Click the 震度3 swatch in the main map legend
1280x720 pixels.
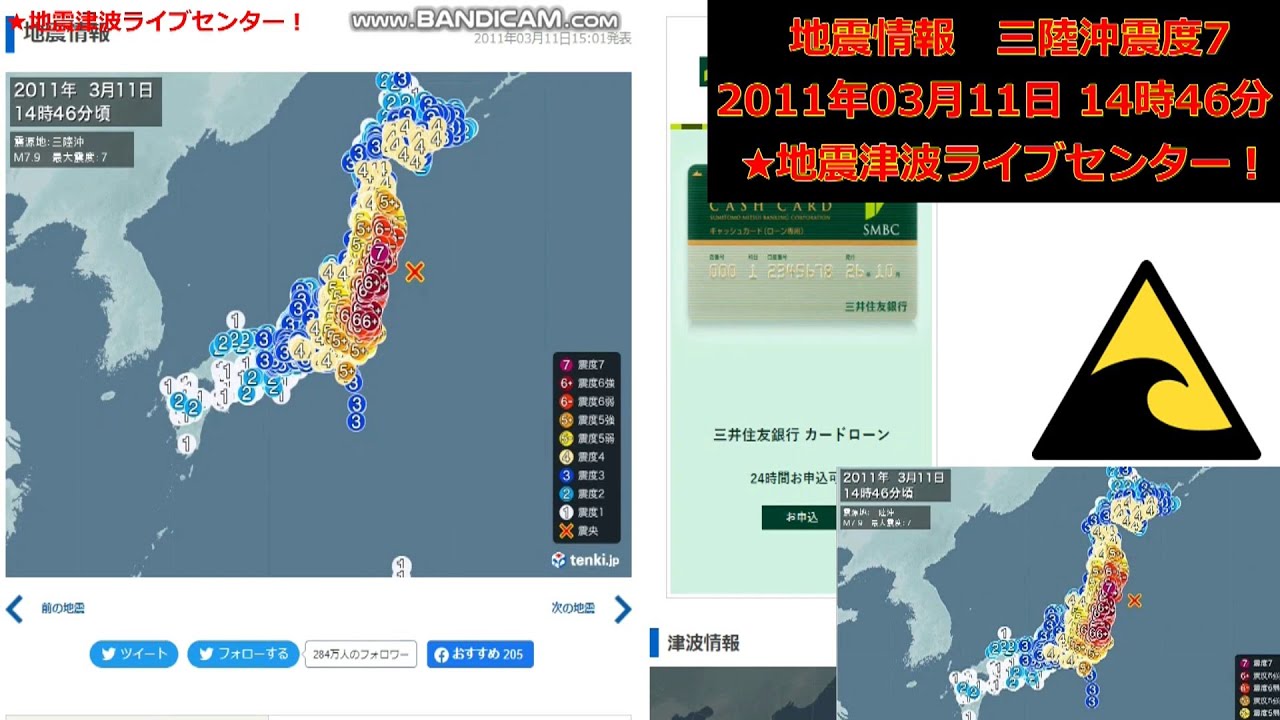566,475
